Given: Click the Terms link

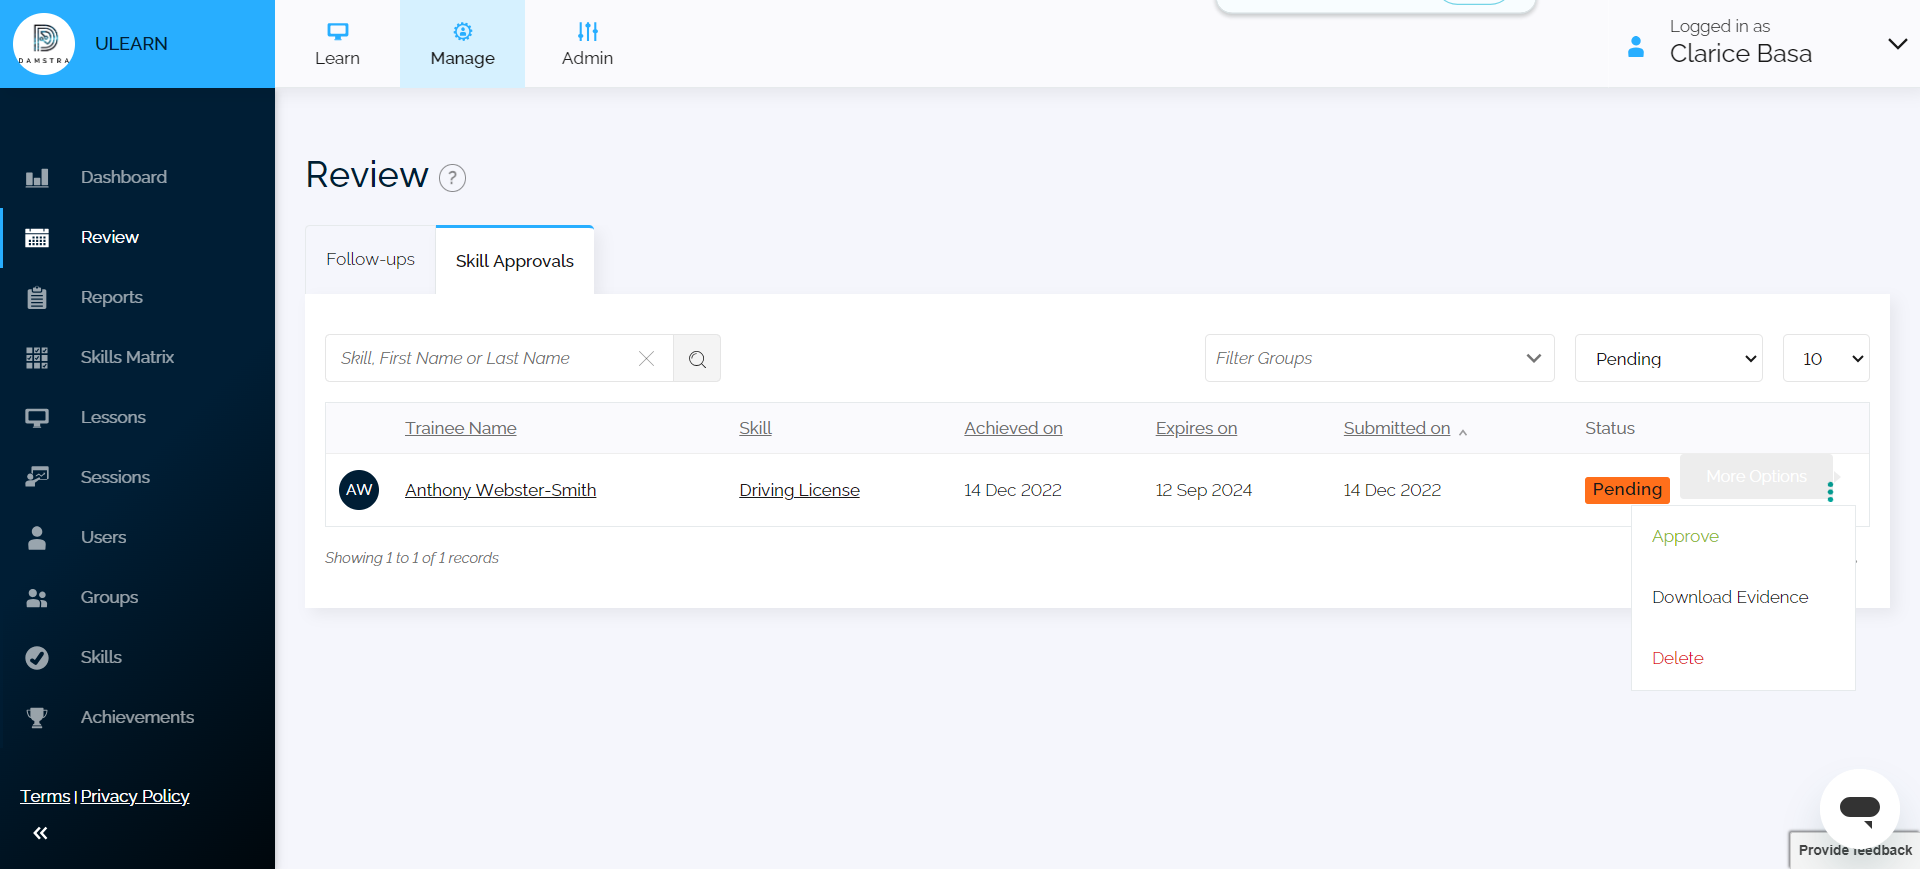Looking at the screenshot, I should pyautogui.click(x=45, y=796).
